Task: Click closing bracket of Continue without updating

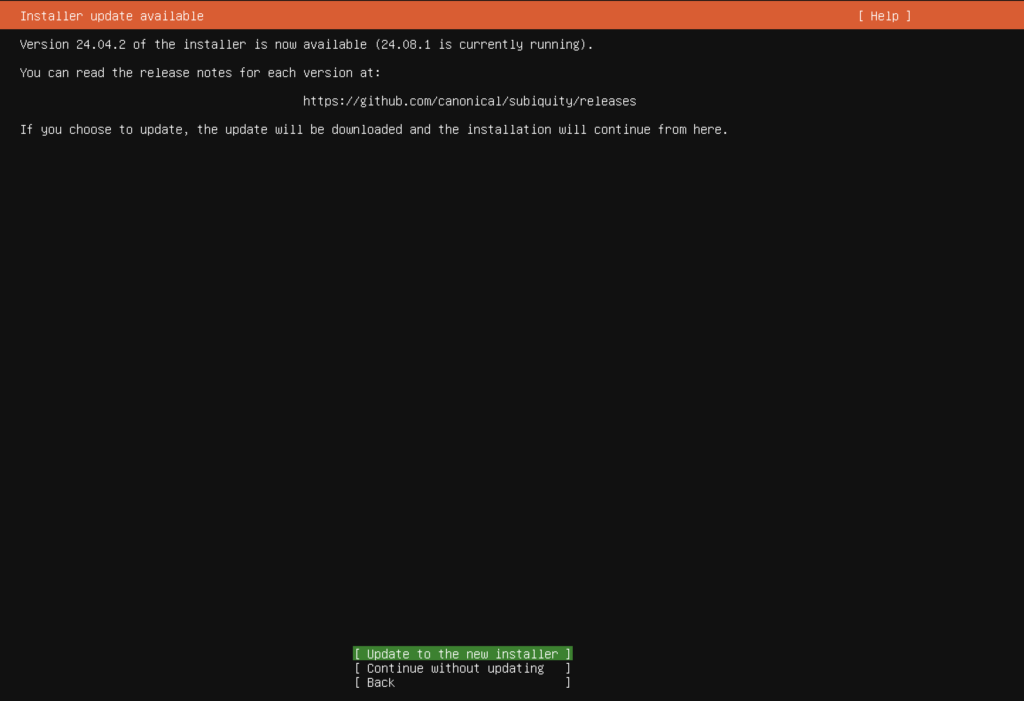Action: click(x=568, y=668)
